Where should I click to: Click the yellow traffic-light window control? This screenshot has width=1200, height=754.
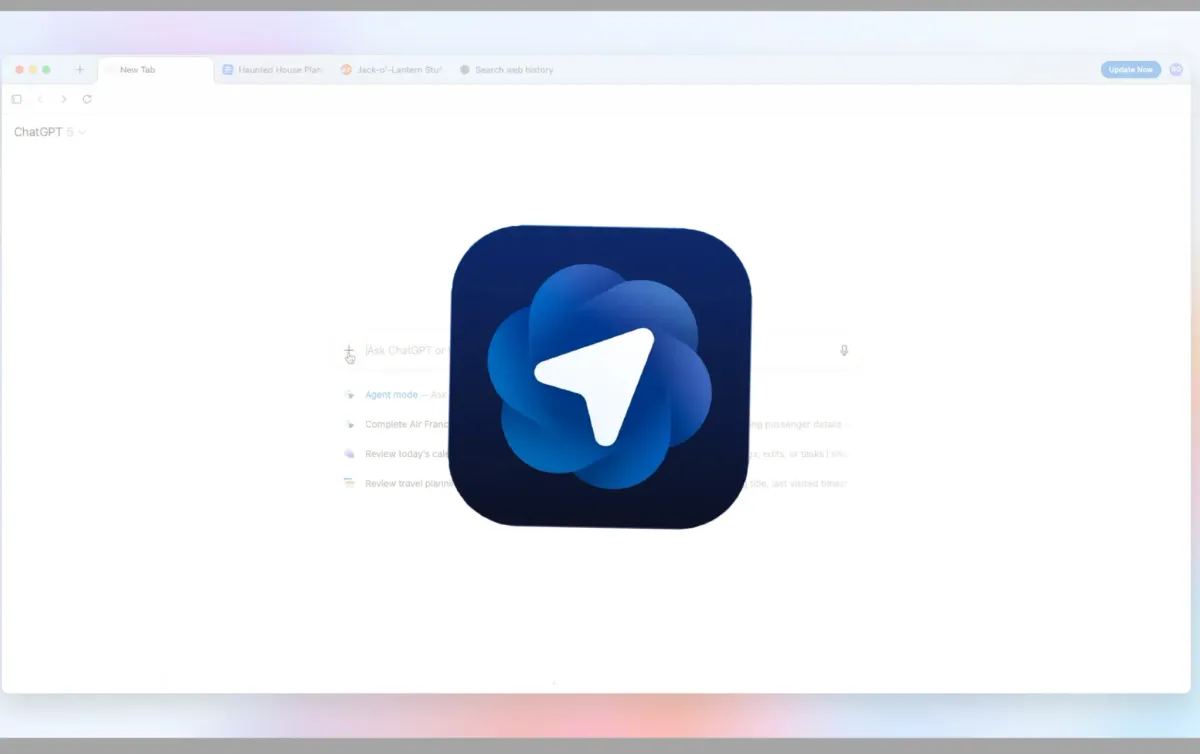click(31, 69)
